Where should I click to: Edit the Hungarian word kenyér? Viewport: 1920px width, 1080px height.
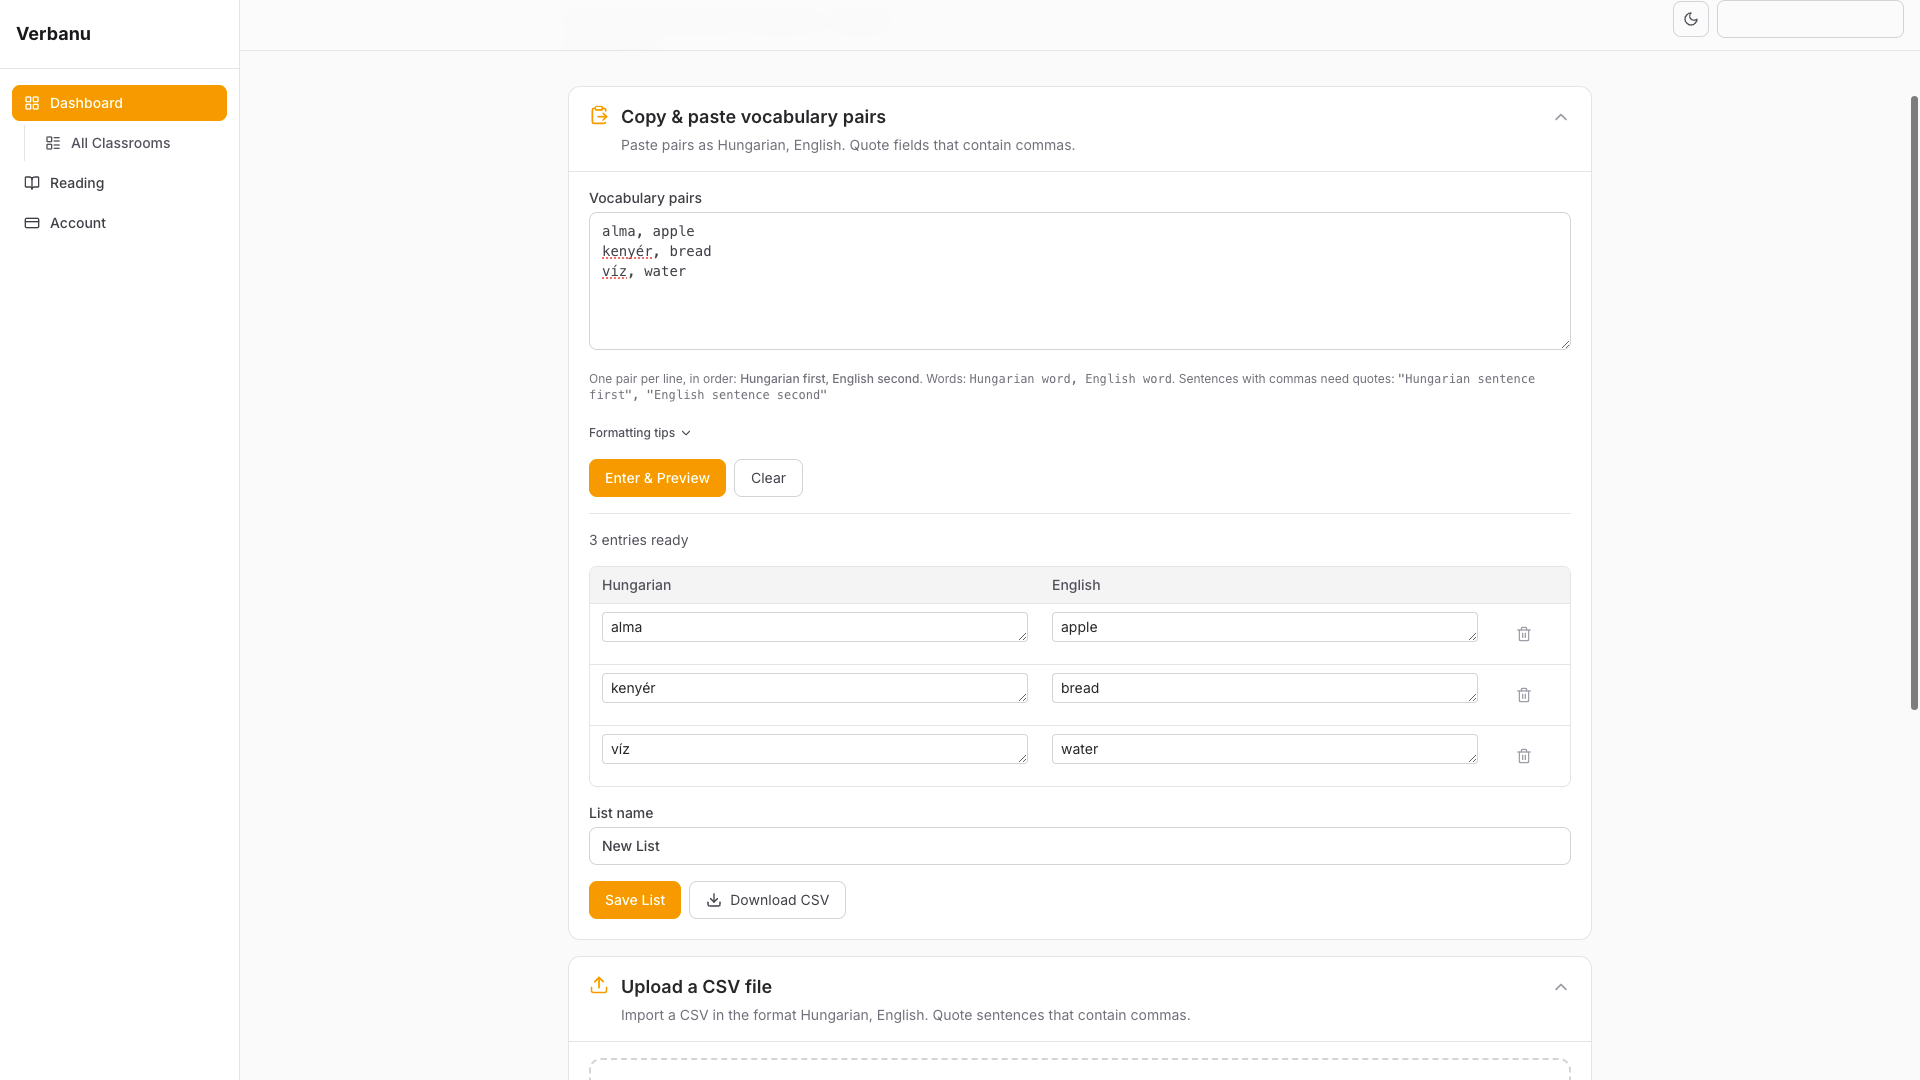tap(815, 688)
